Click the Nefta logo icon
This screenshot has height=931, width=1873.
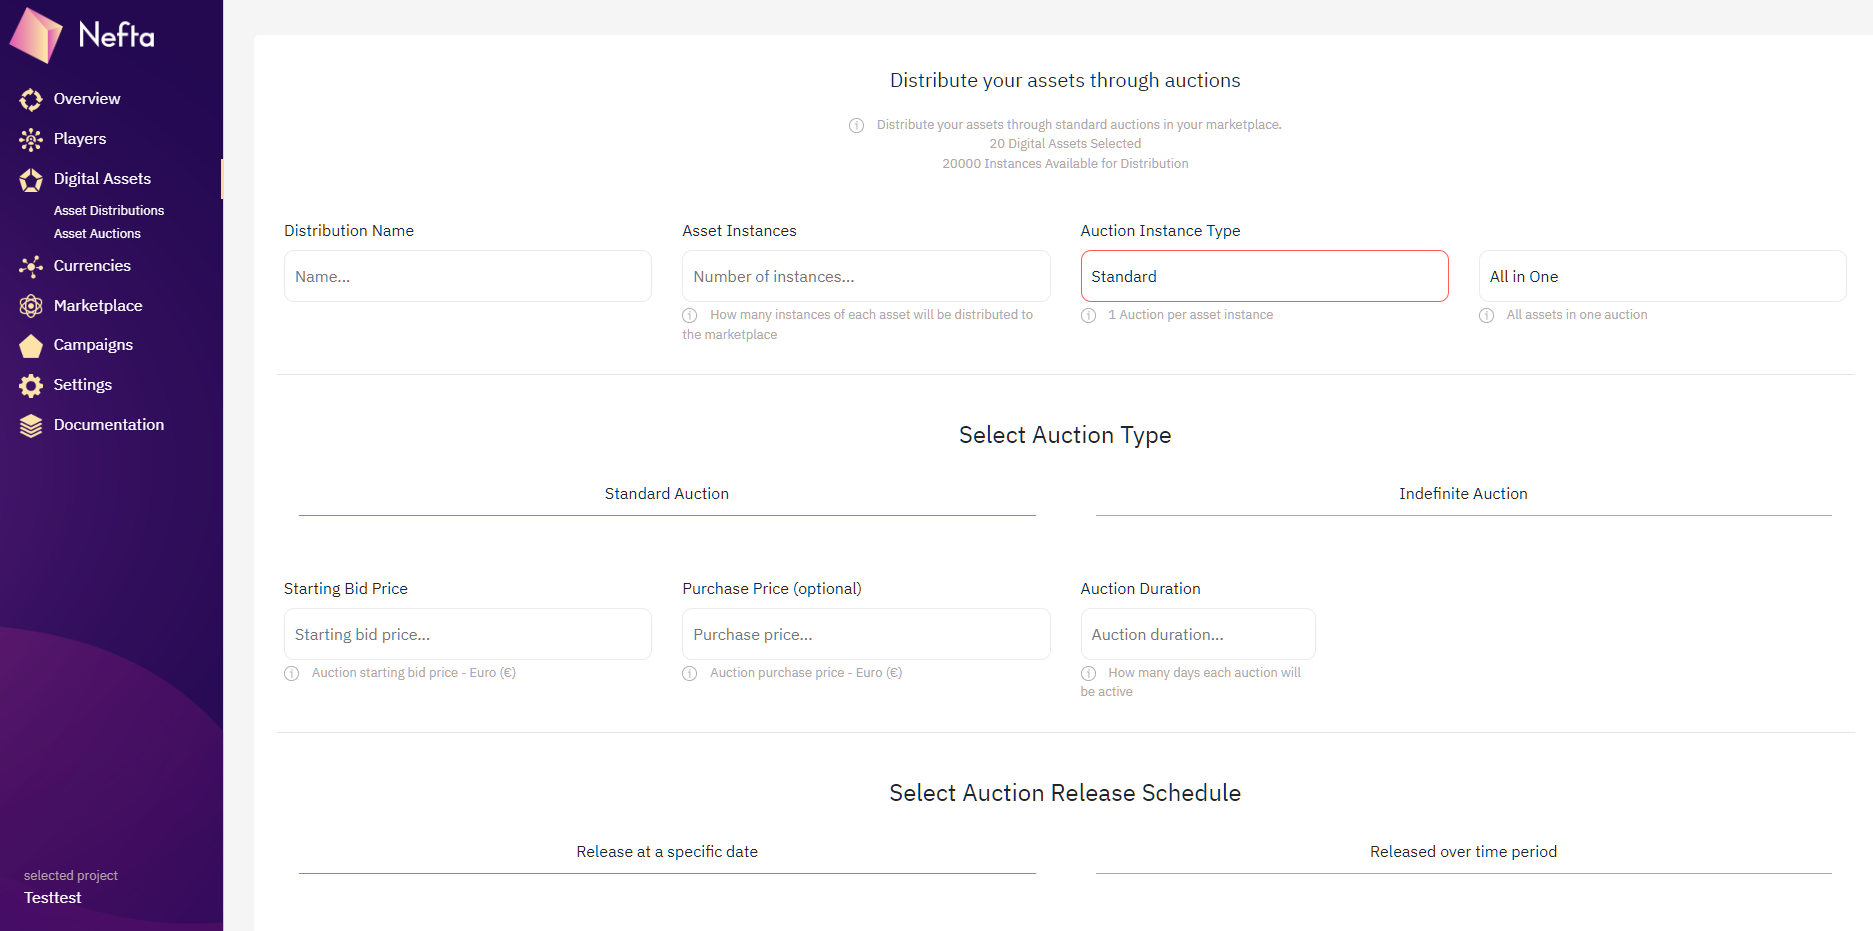[x=36, y=35]
